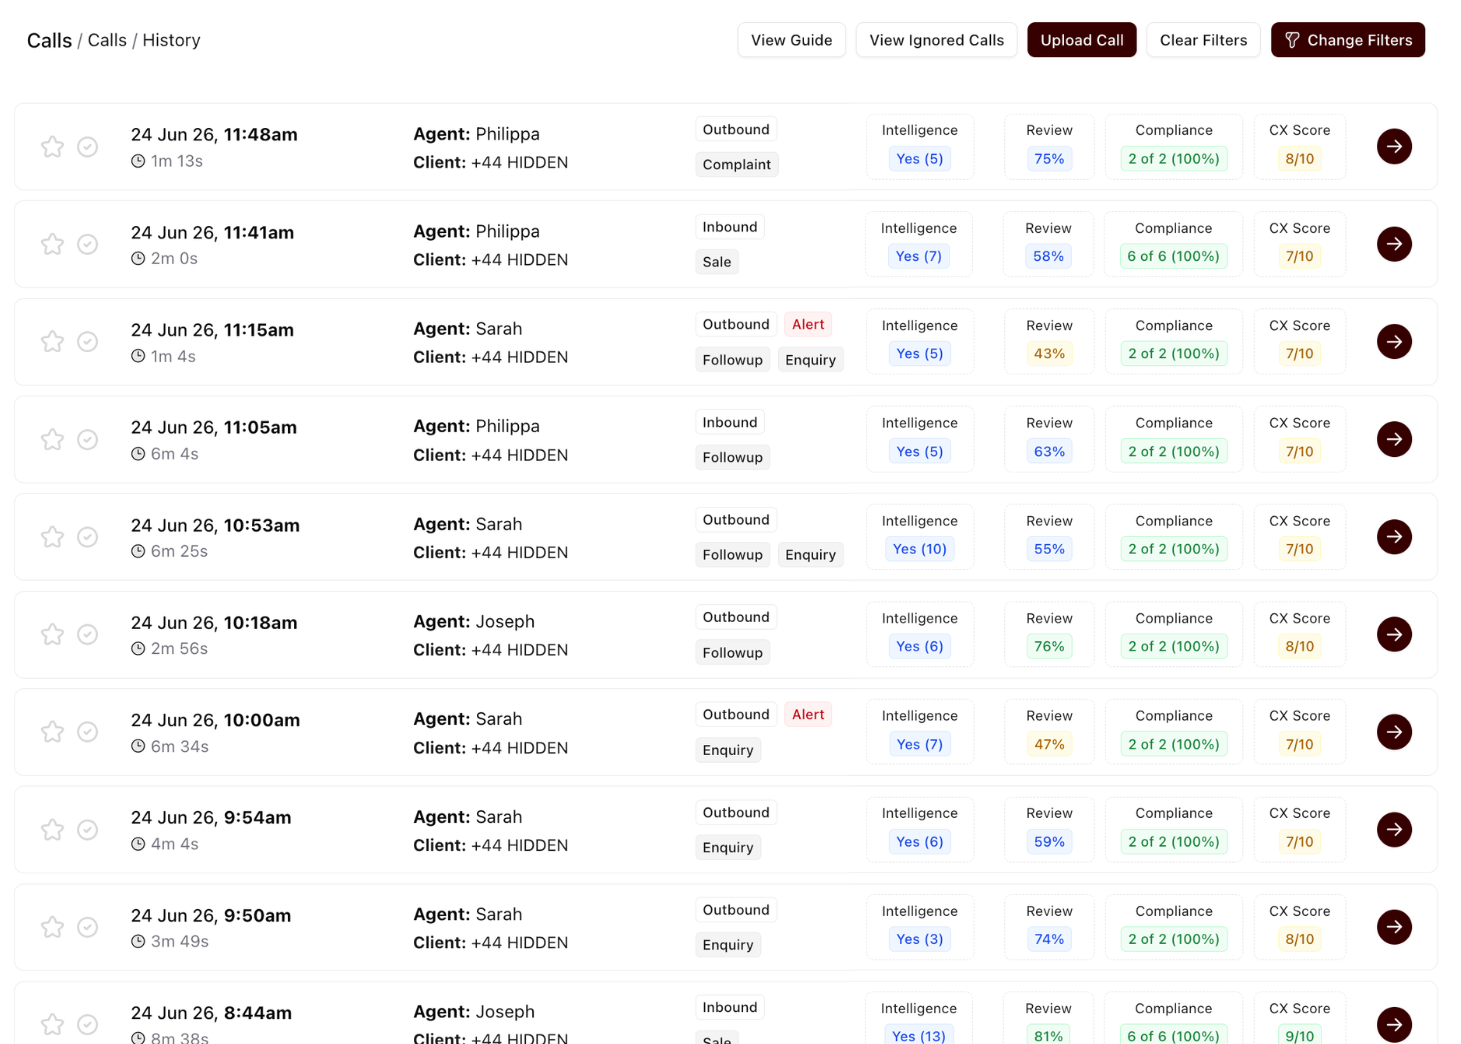The height and width of the screenshot is (1044, 1461).
Task: Mark the 11:41am call as checked
Action: pos(88,244)
